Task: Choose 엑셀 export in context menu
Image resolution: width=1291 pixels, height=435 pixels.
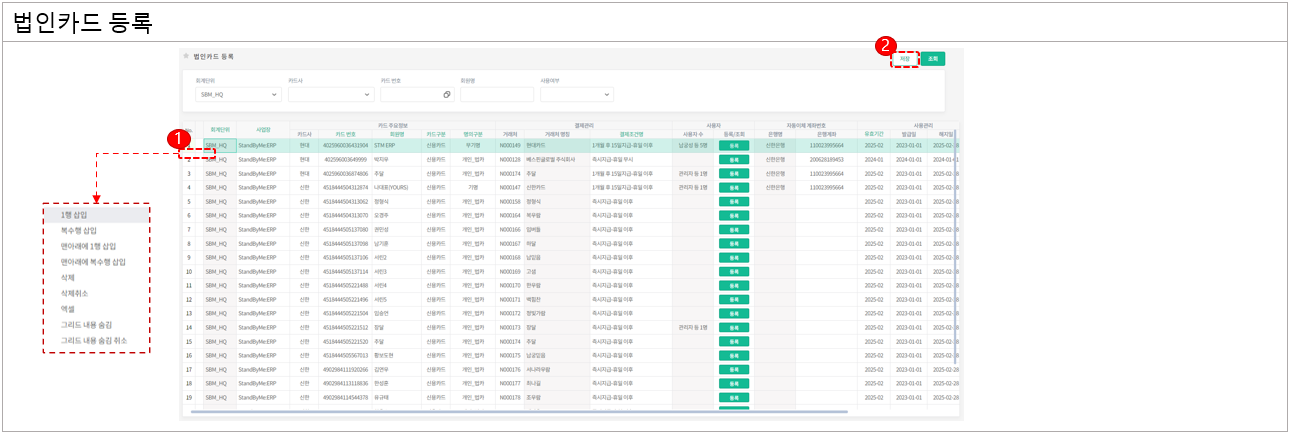Action: click(x=67, y=309)
